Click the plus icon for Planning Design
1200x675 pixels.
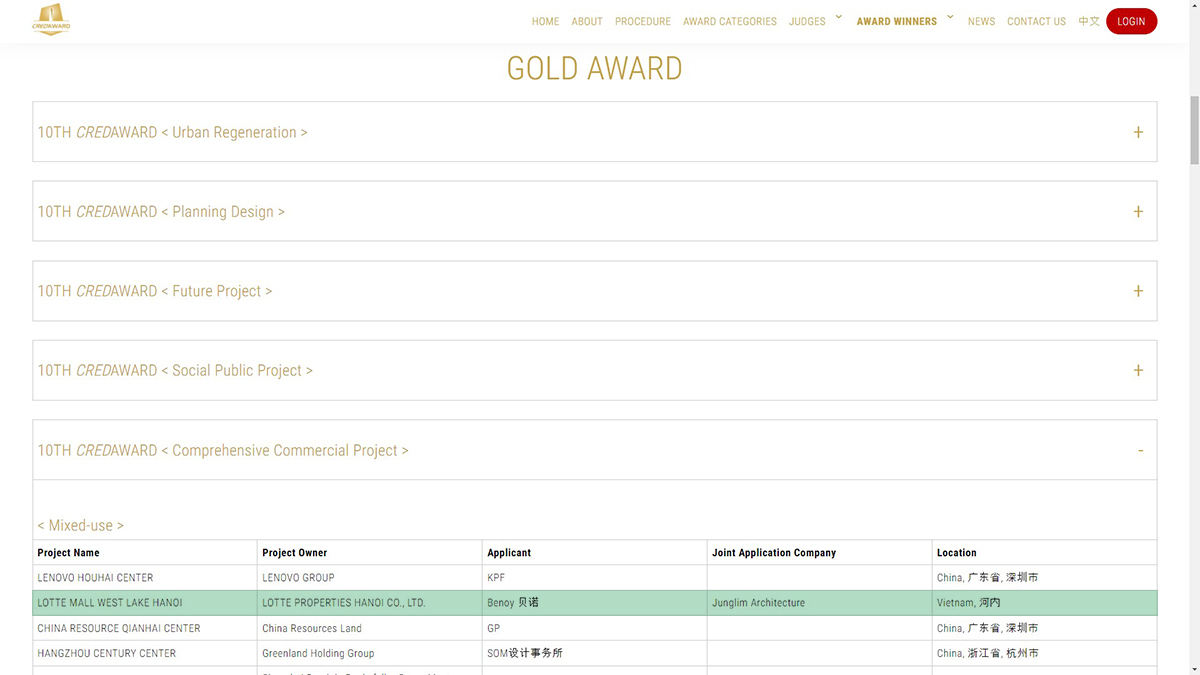(1138, 211)
